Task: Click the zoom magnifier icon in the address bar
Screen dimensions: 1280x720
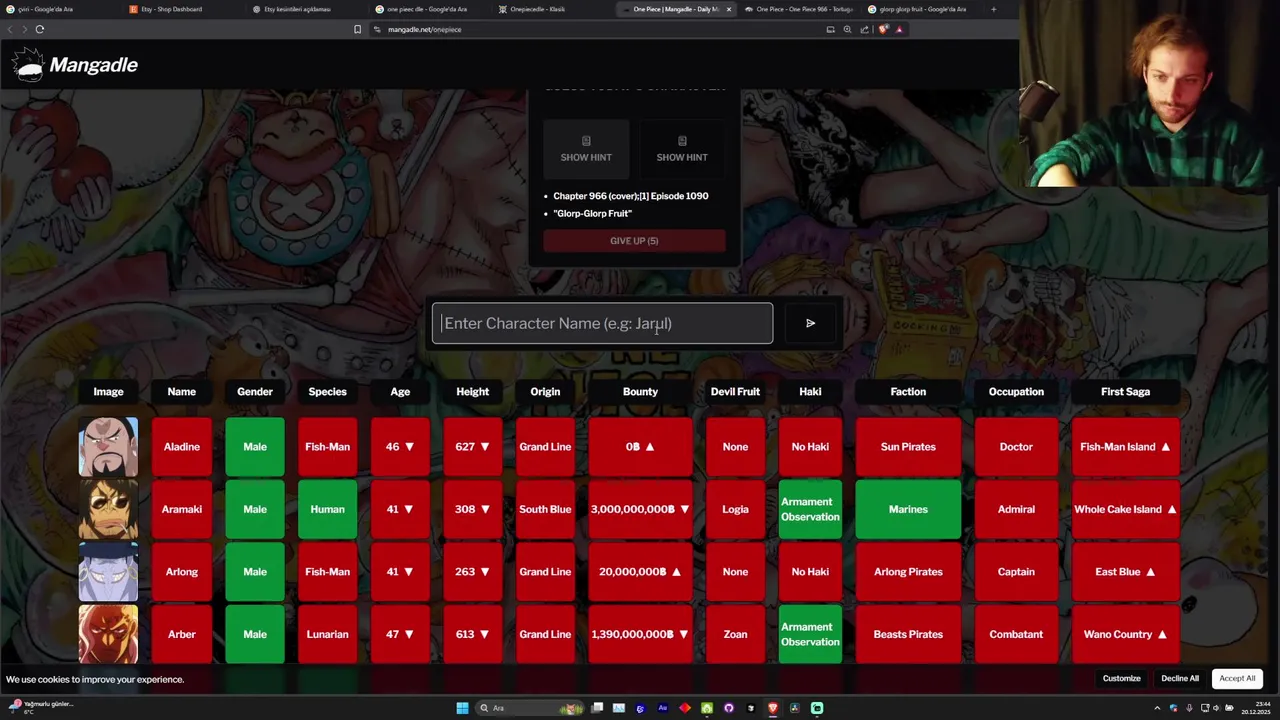Action: point(847,29)
